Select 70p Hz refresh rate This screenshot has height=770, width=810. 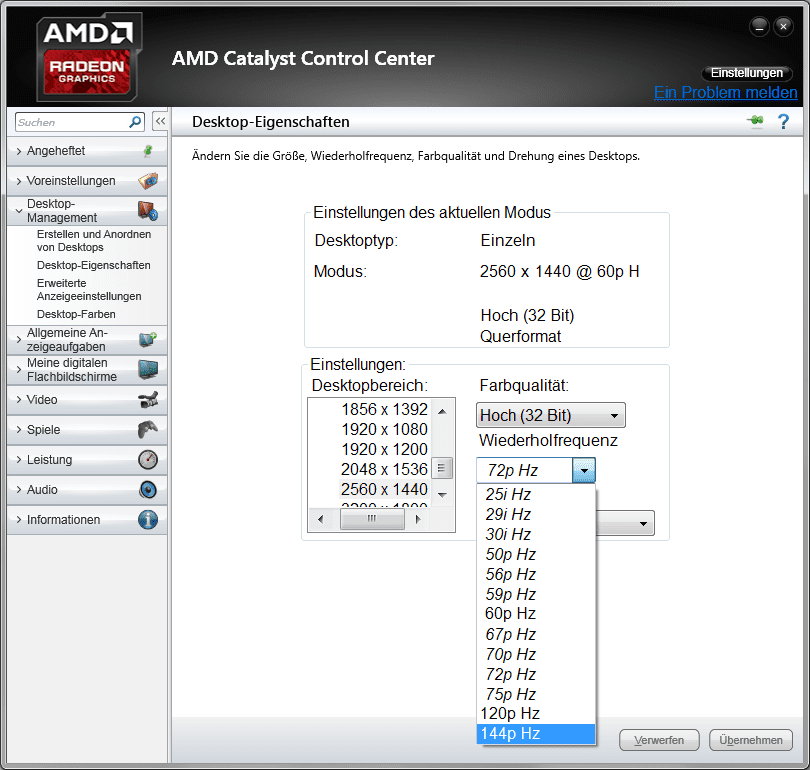536,654
